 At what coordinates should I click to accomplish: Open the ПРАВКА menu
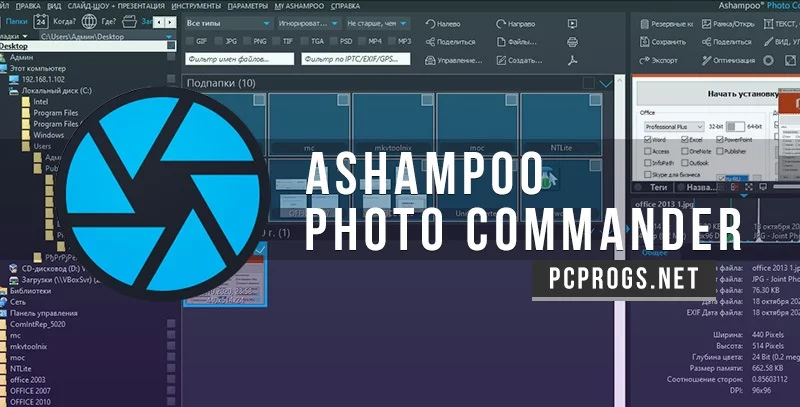(x=29, y=6)
